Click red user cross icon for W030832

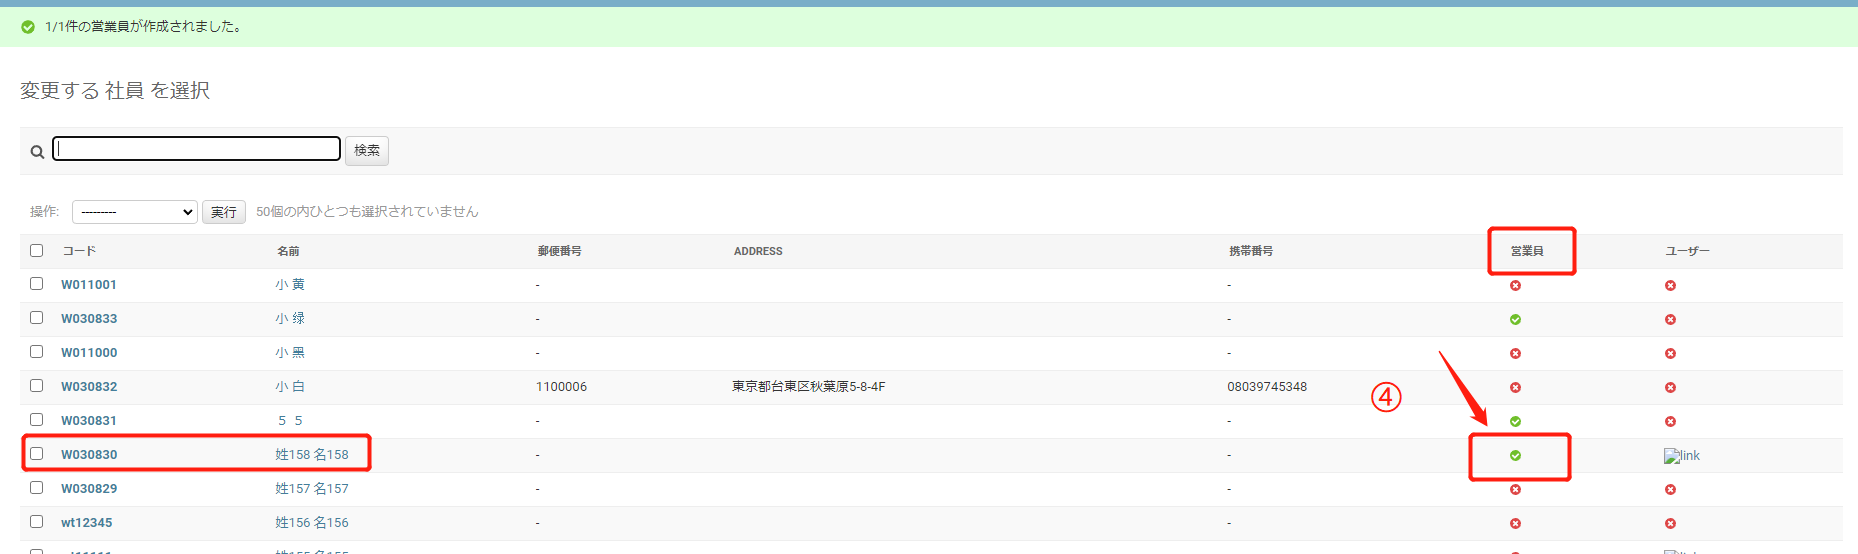tap(1670, 388)
